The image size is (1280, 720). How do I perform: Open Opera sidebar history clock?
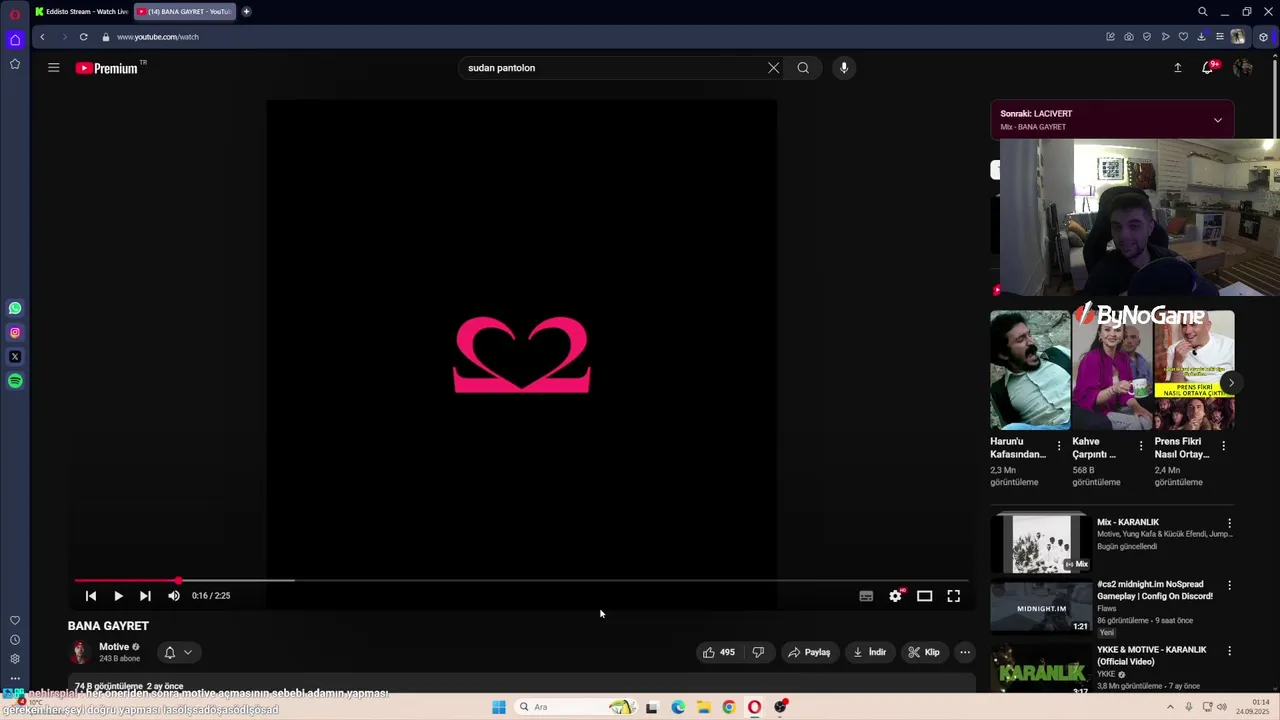[15, 640]
